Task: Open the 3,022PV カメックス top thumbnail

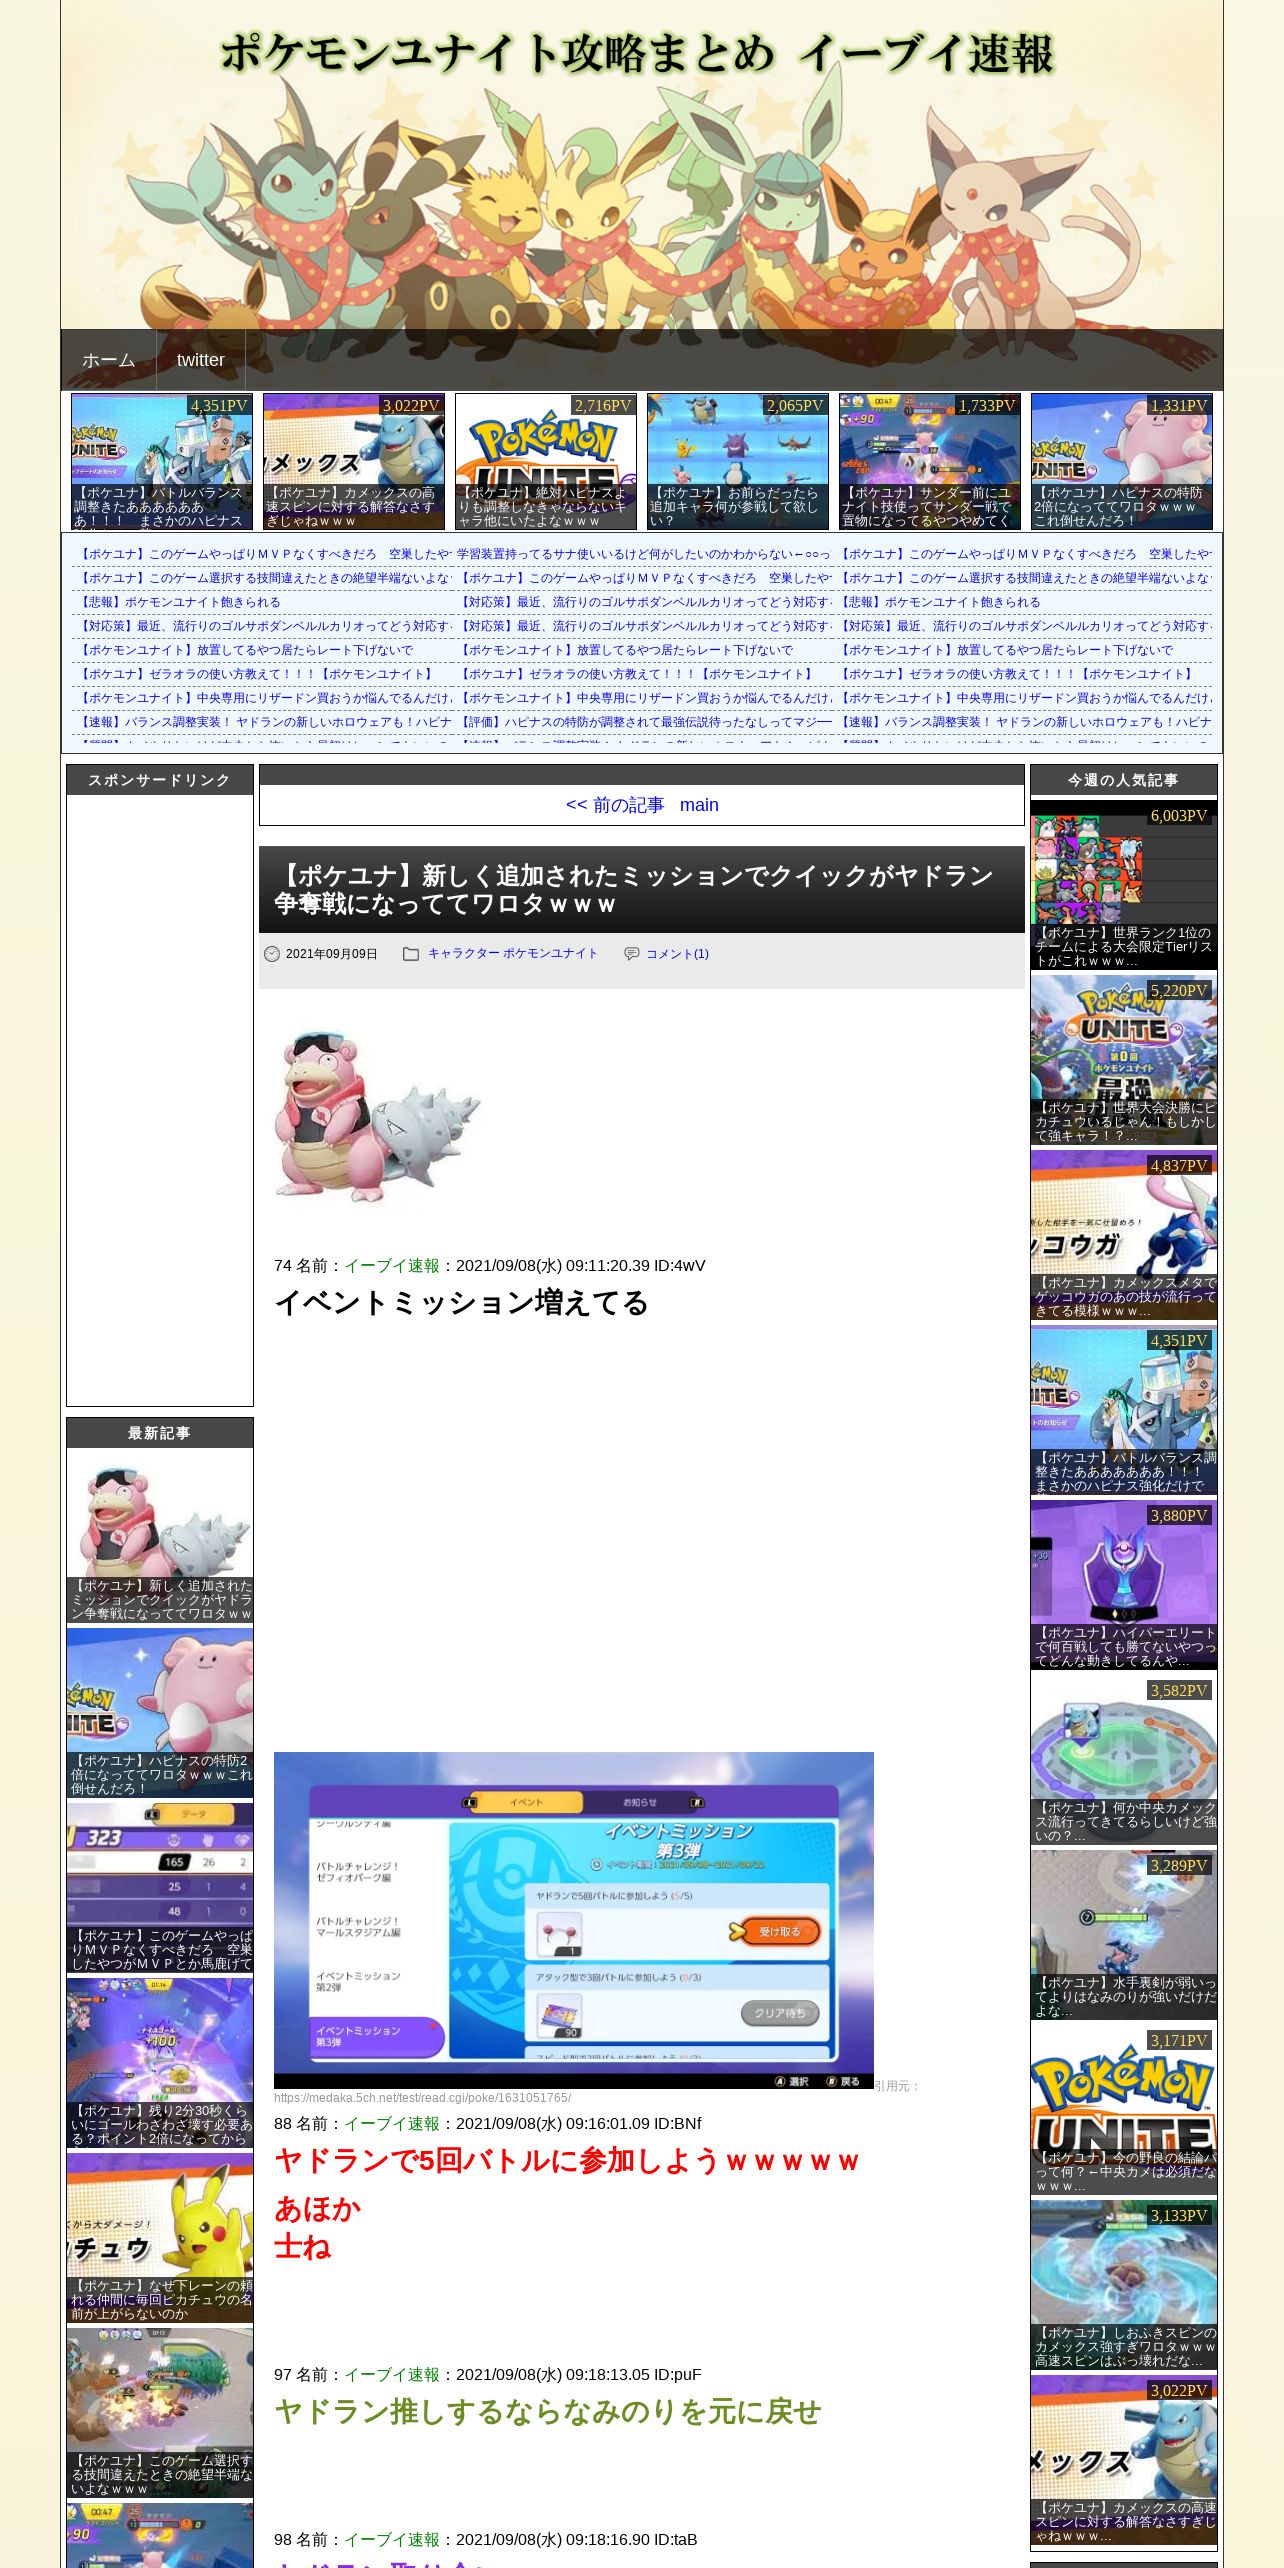Action: pos(354,461)
